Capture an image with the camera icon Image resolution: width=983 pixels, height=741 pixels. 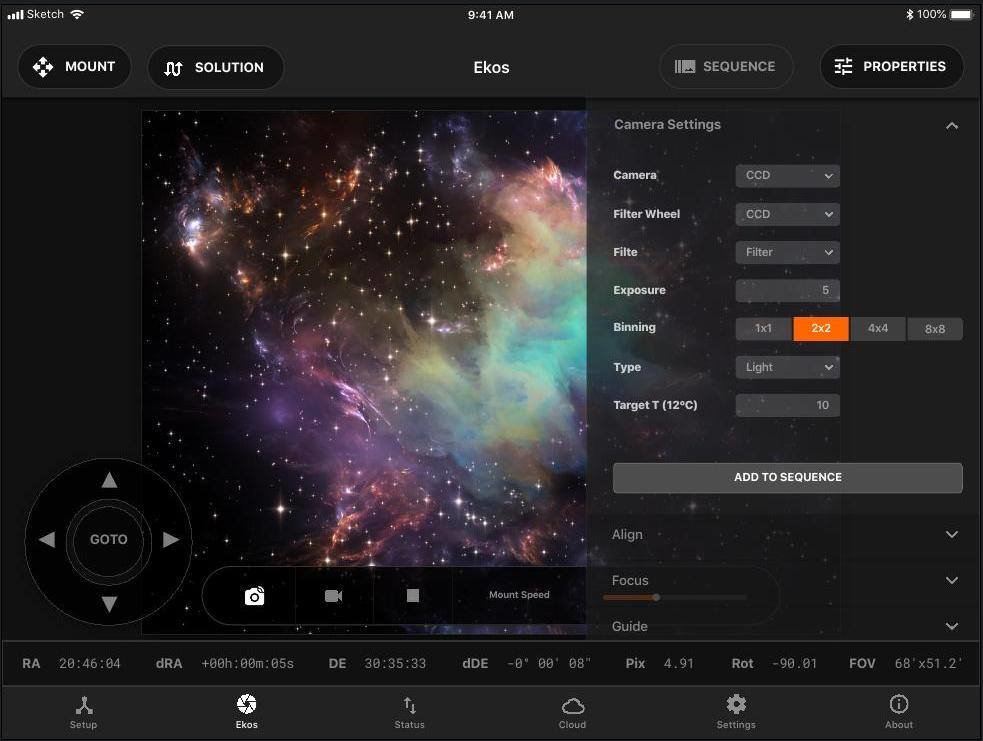pyautogui.click(x=255, y=596)
